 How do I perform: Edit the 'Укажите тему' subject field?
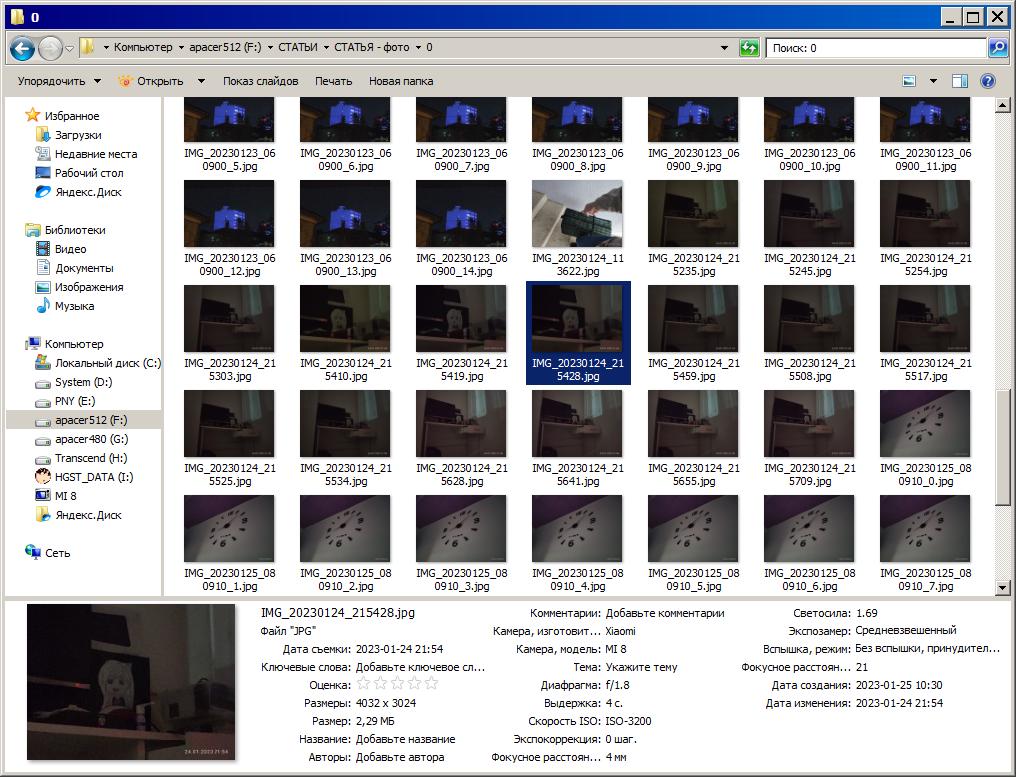(x=641, y=667)
